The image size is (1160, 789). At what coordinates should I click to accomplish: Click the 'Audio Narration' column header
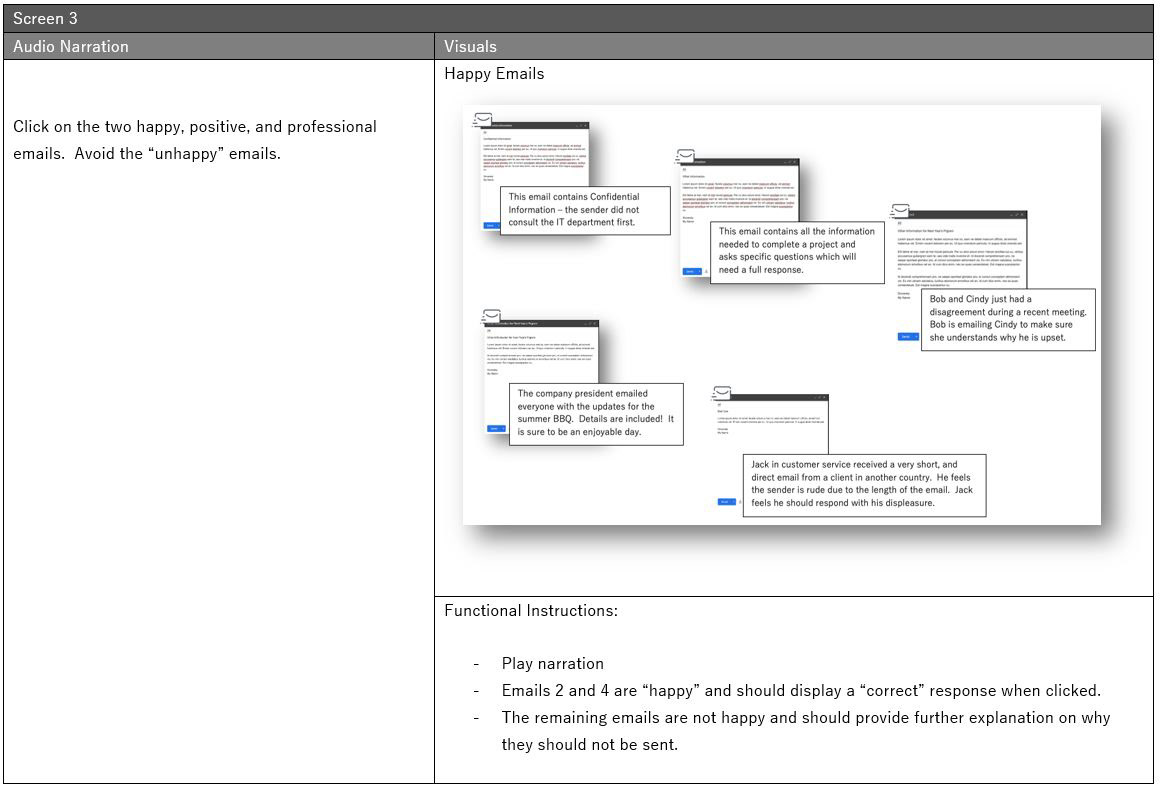71,47
